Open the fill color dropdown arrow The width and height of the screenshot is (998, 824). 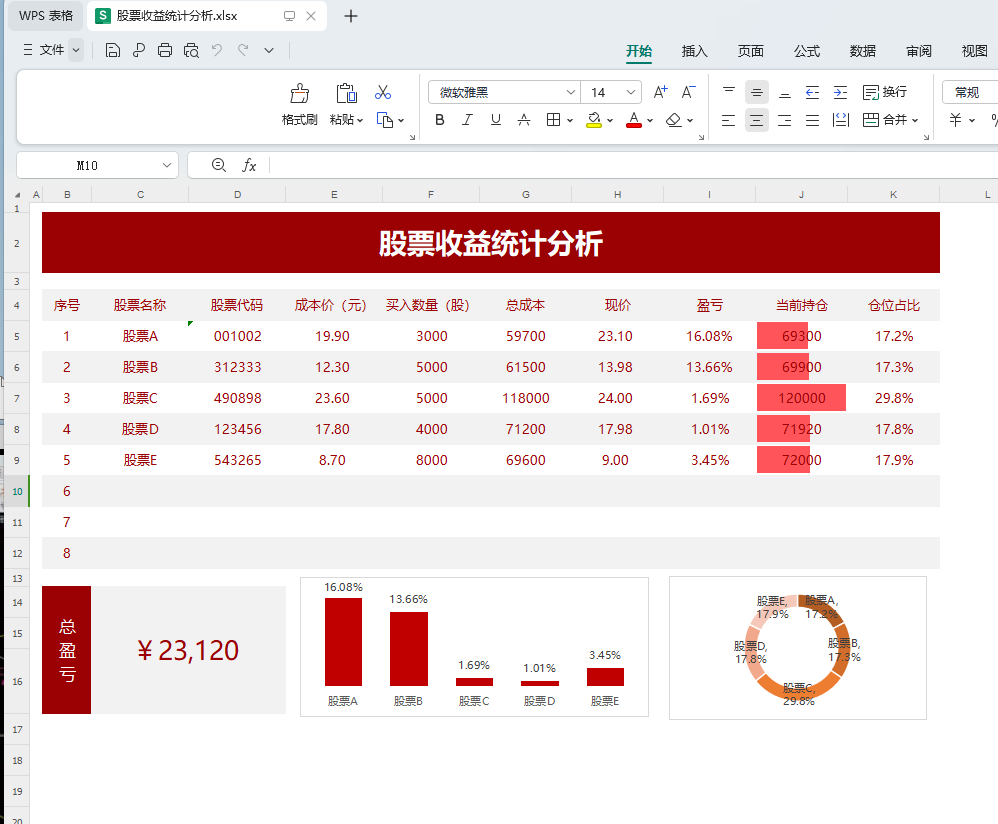click(x=609, y=119)
